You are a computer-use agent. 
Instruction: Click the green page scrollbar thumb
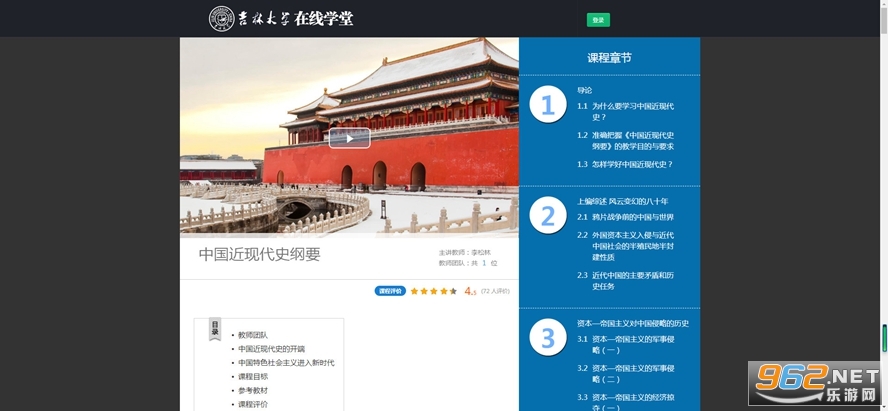click(x=884, y=337)
